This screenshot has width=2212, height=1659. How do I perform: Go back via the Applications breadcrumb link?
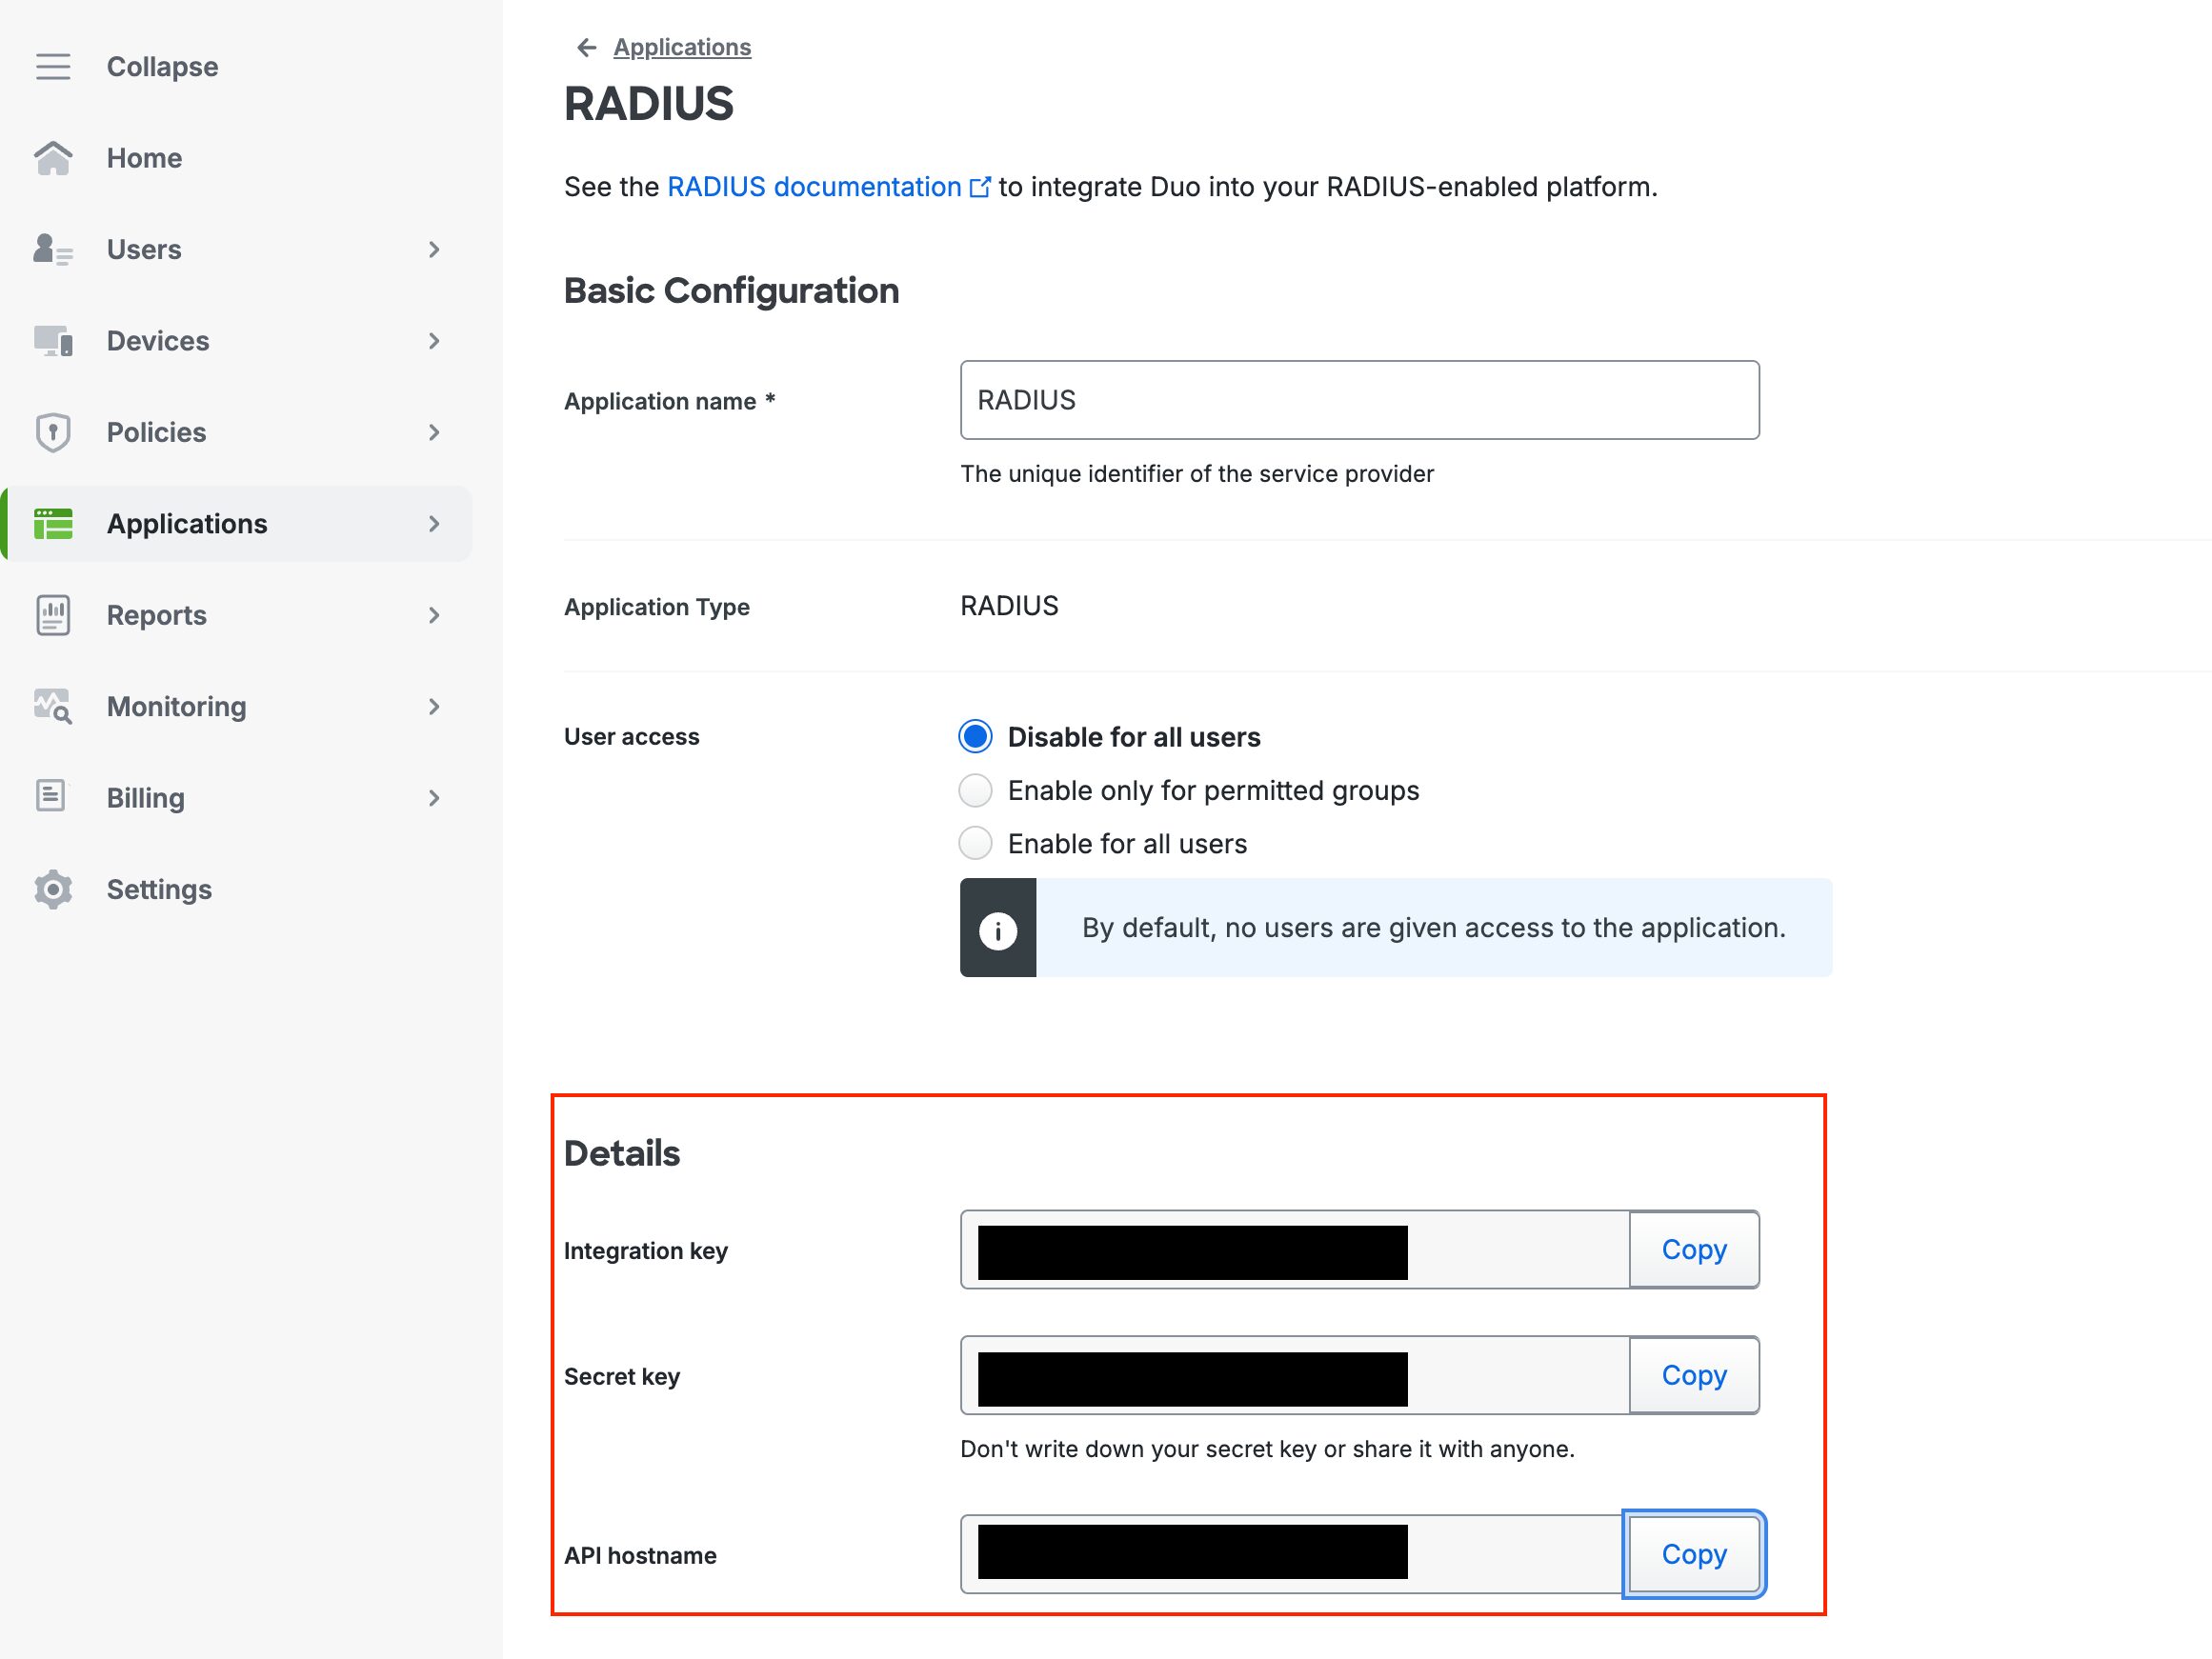click(682, 47)
